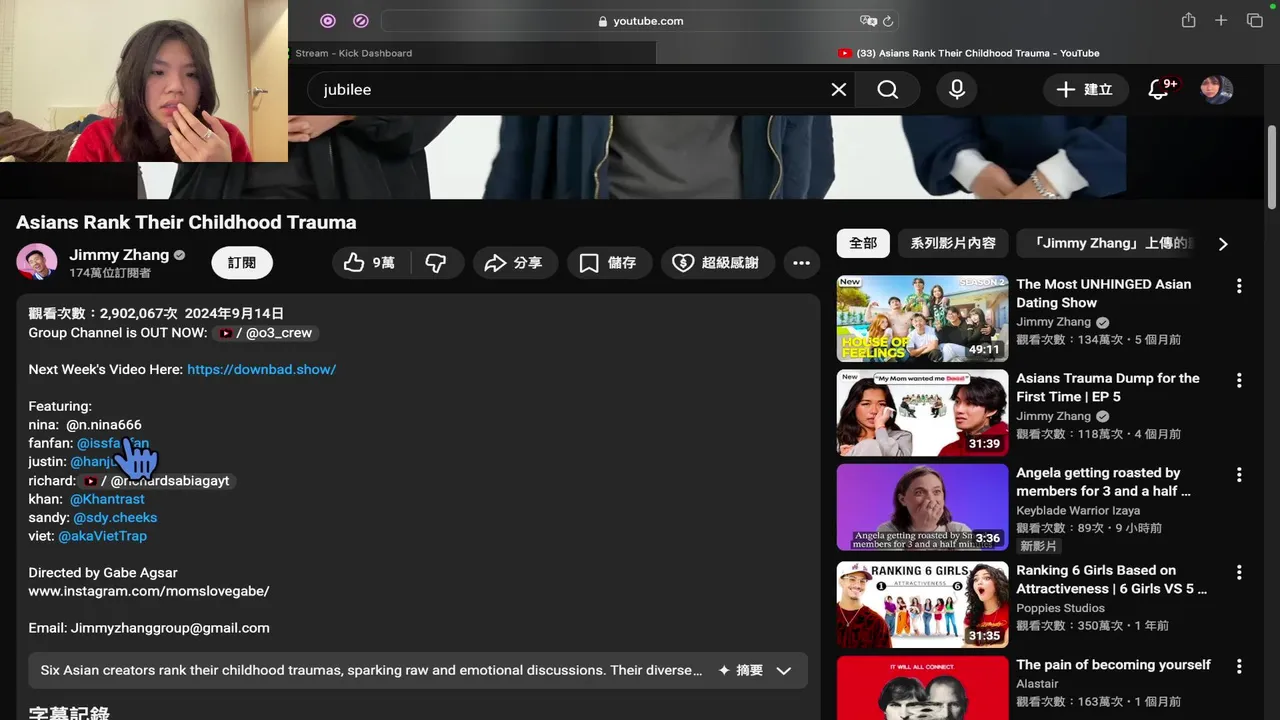Open The pain of becoming yourself thumbnail
This screenshot has height=720, width=1280.
point(922,688)
